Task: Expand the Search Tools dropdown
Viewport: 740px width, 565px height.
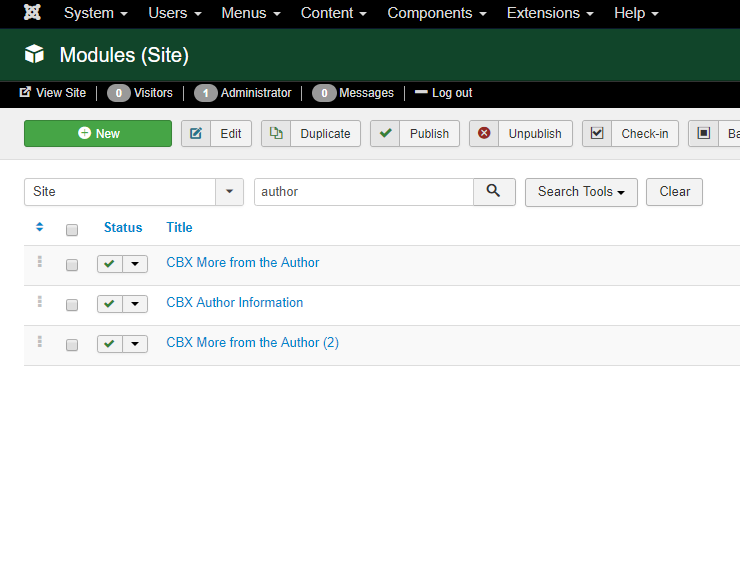Action: pyautogui.click(x=581, y=192)
